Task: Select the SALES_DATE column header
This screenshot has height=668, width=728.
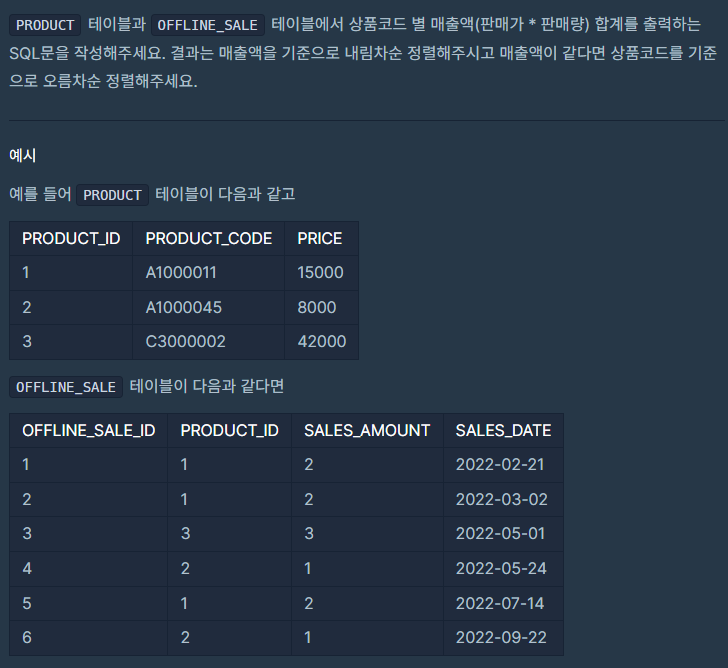Action: coord(503,431)
